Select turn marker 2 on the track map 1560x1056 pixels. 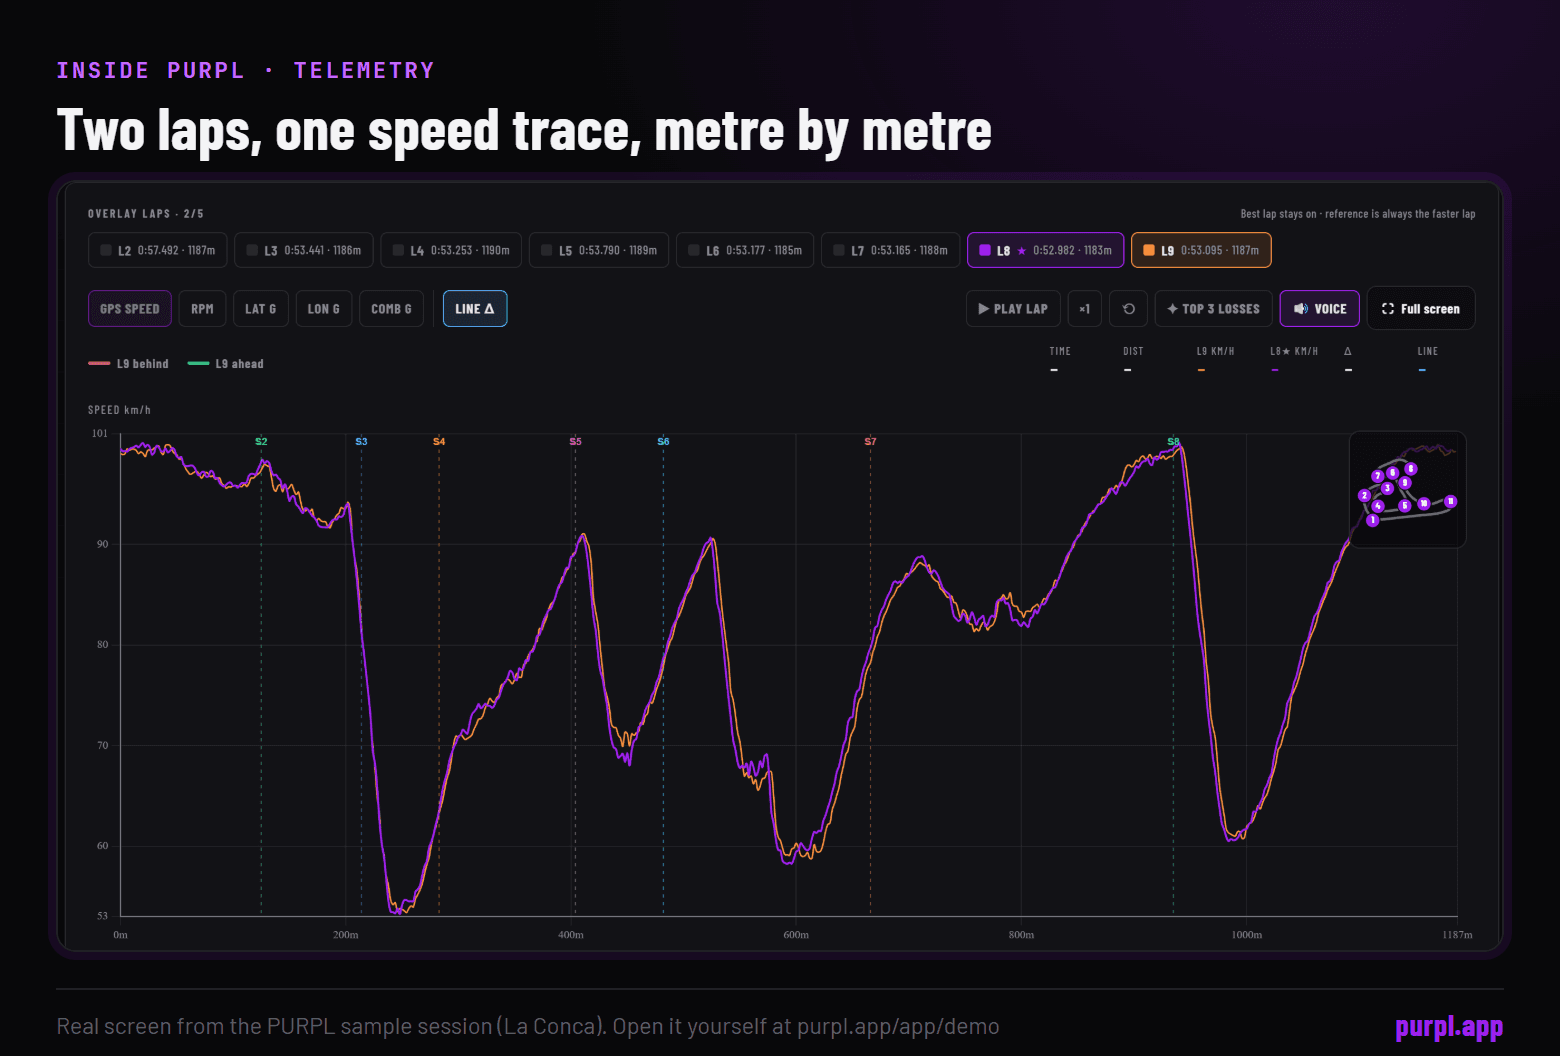(x=1364, y=495)
